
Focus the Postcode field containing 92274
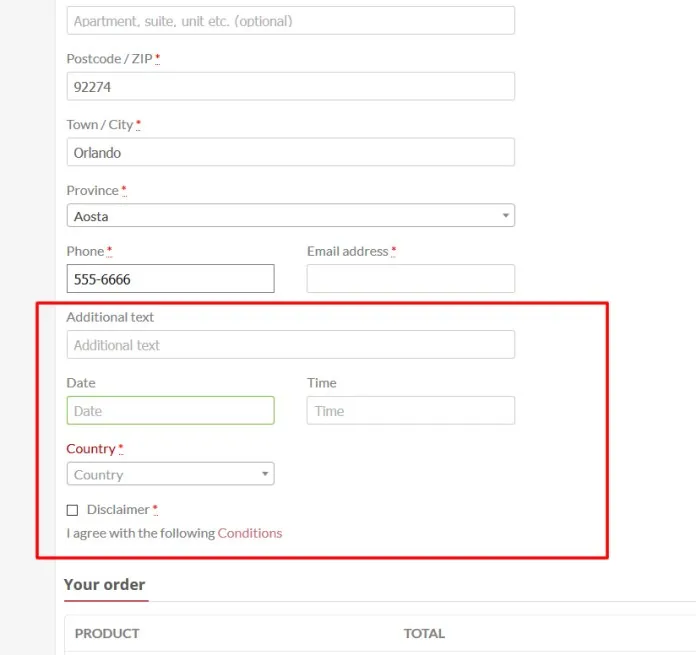point(290,87)
